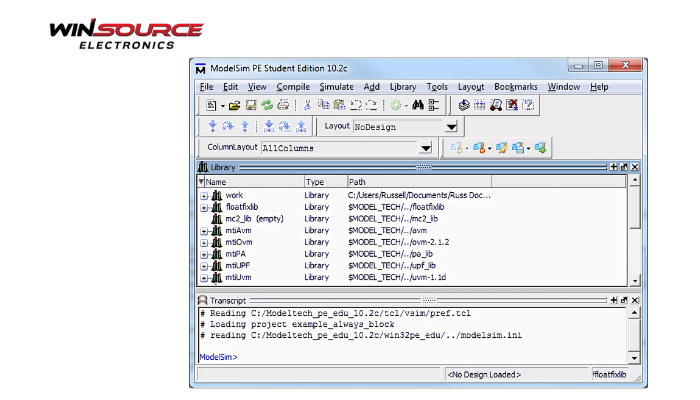Click the ModelSim> transcript command prompt
Screen dimensions: 700x400
tap(219, 356)
